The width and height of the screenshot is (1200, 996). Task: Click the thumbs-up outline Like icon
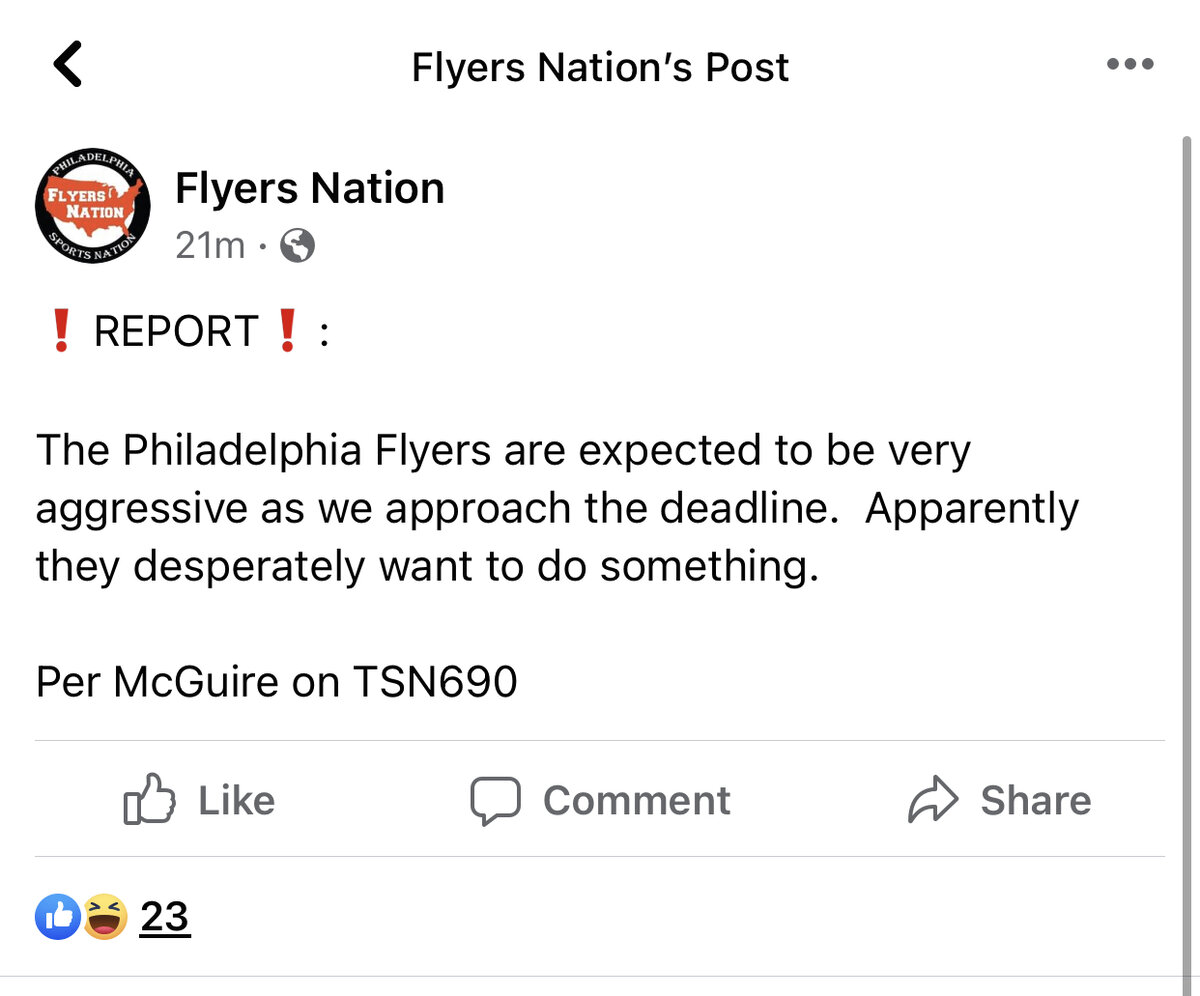149,799
